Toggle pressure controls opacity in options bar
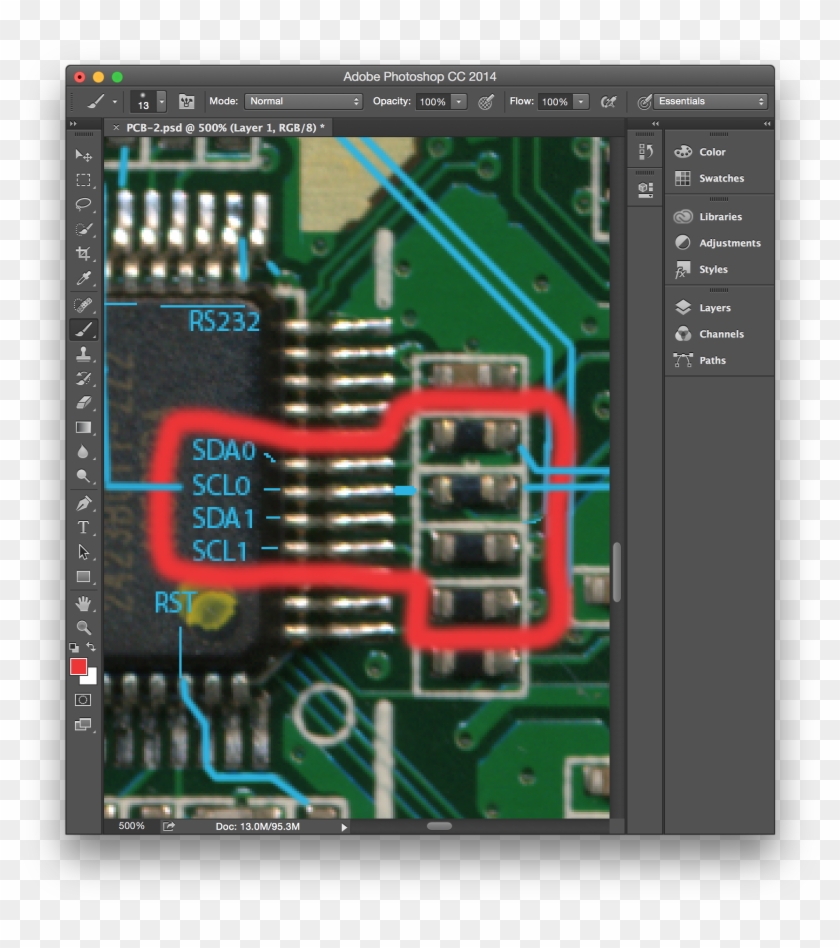The width and height of the screenshot is (840, 948). point(486,101)
